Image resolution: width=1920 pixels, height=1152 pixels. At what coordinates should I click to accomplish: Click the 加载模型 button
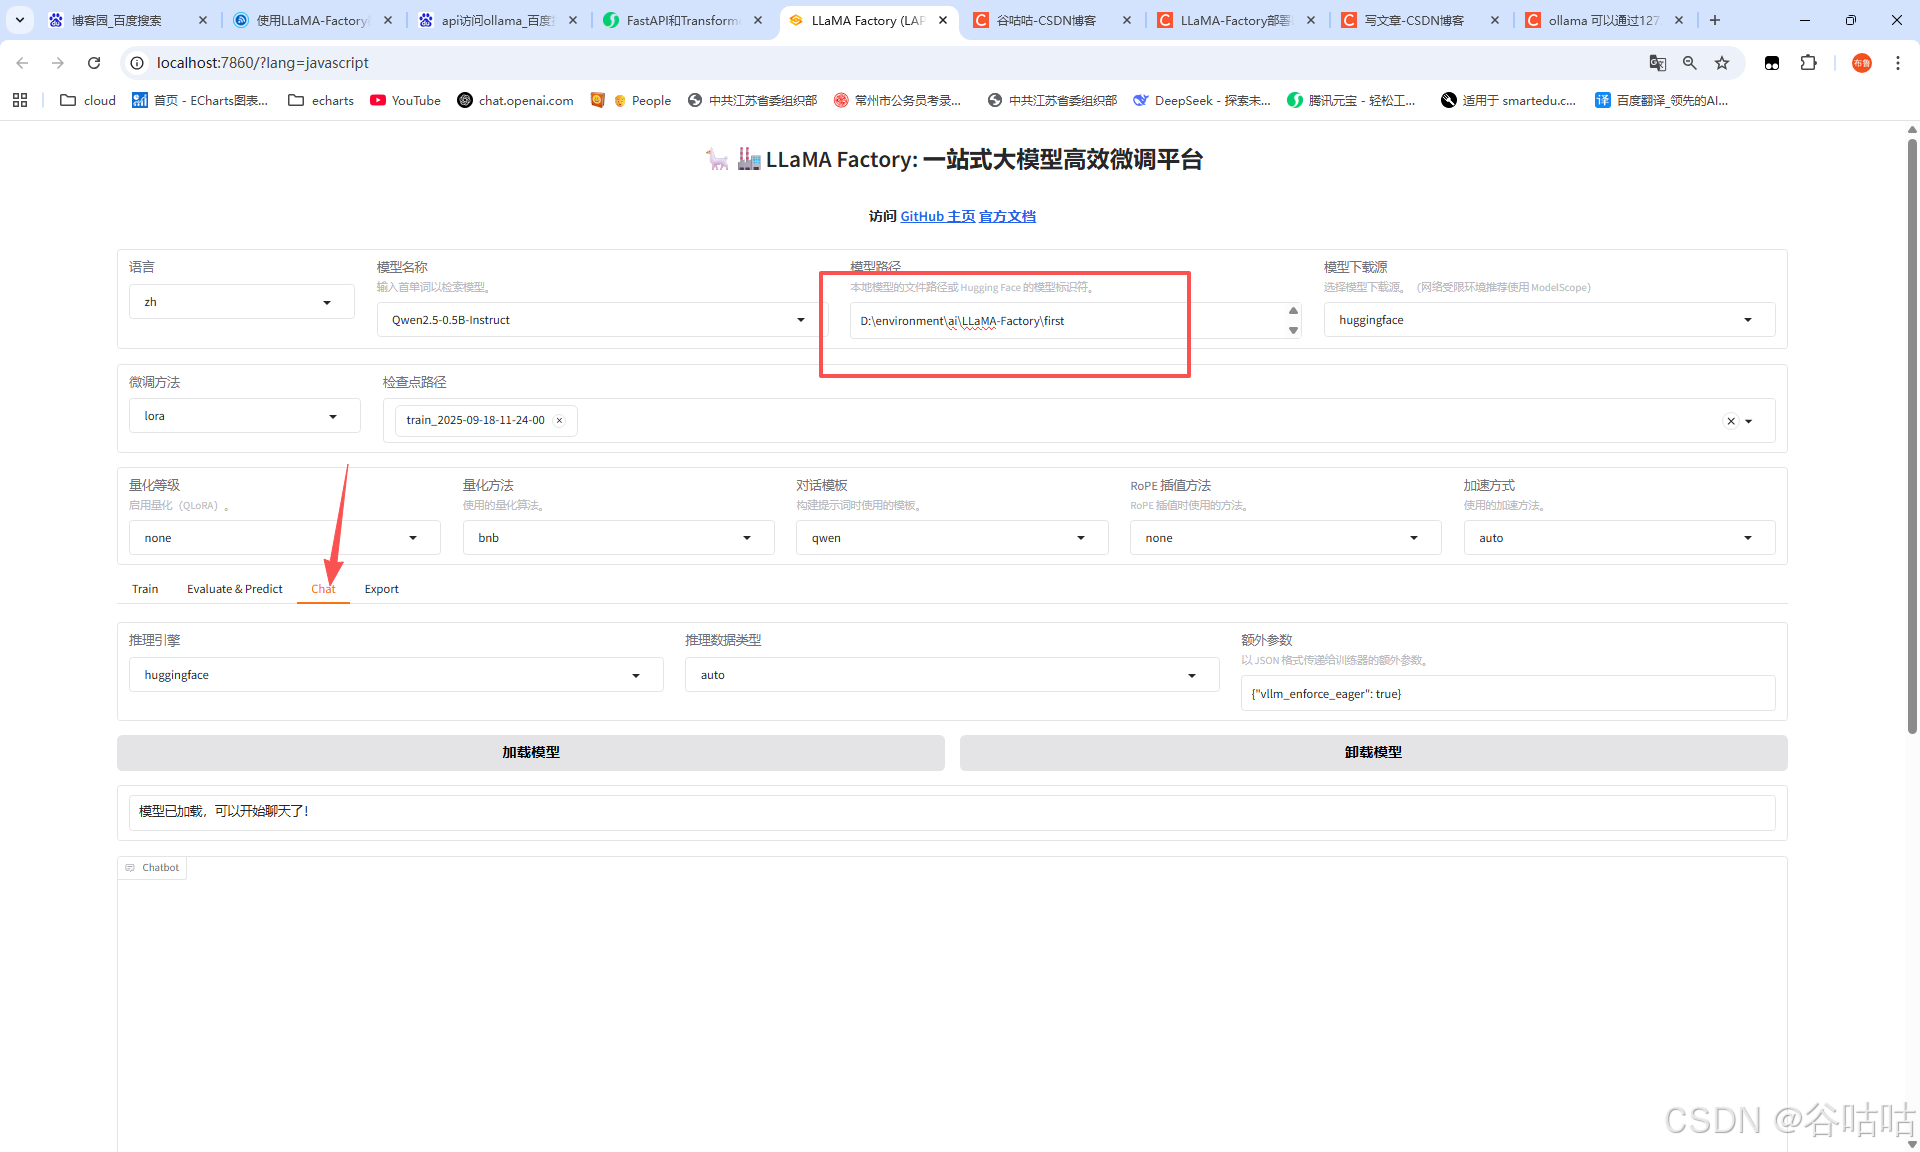(531, 753)
